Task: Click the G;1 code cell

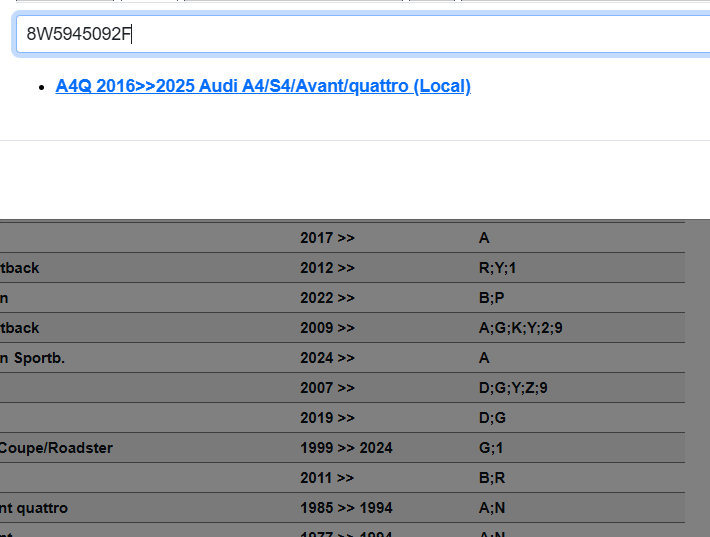Action: coord(489,448)
